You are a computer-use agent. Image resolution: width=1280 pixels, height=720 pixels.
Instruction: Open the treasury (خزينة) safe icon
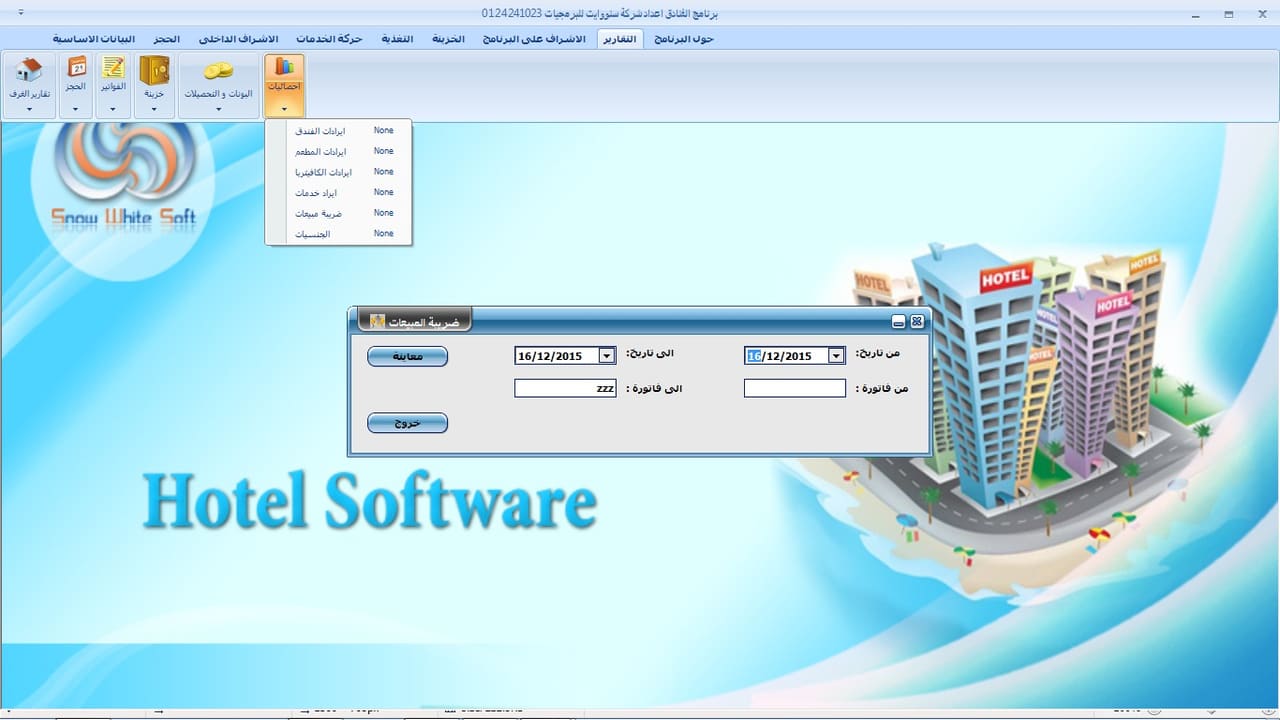(154, 70)
